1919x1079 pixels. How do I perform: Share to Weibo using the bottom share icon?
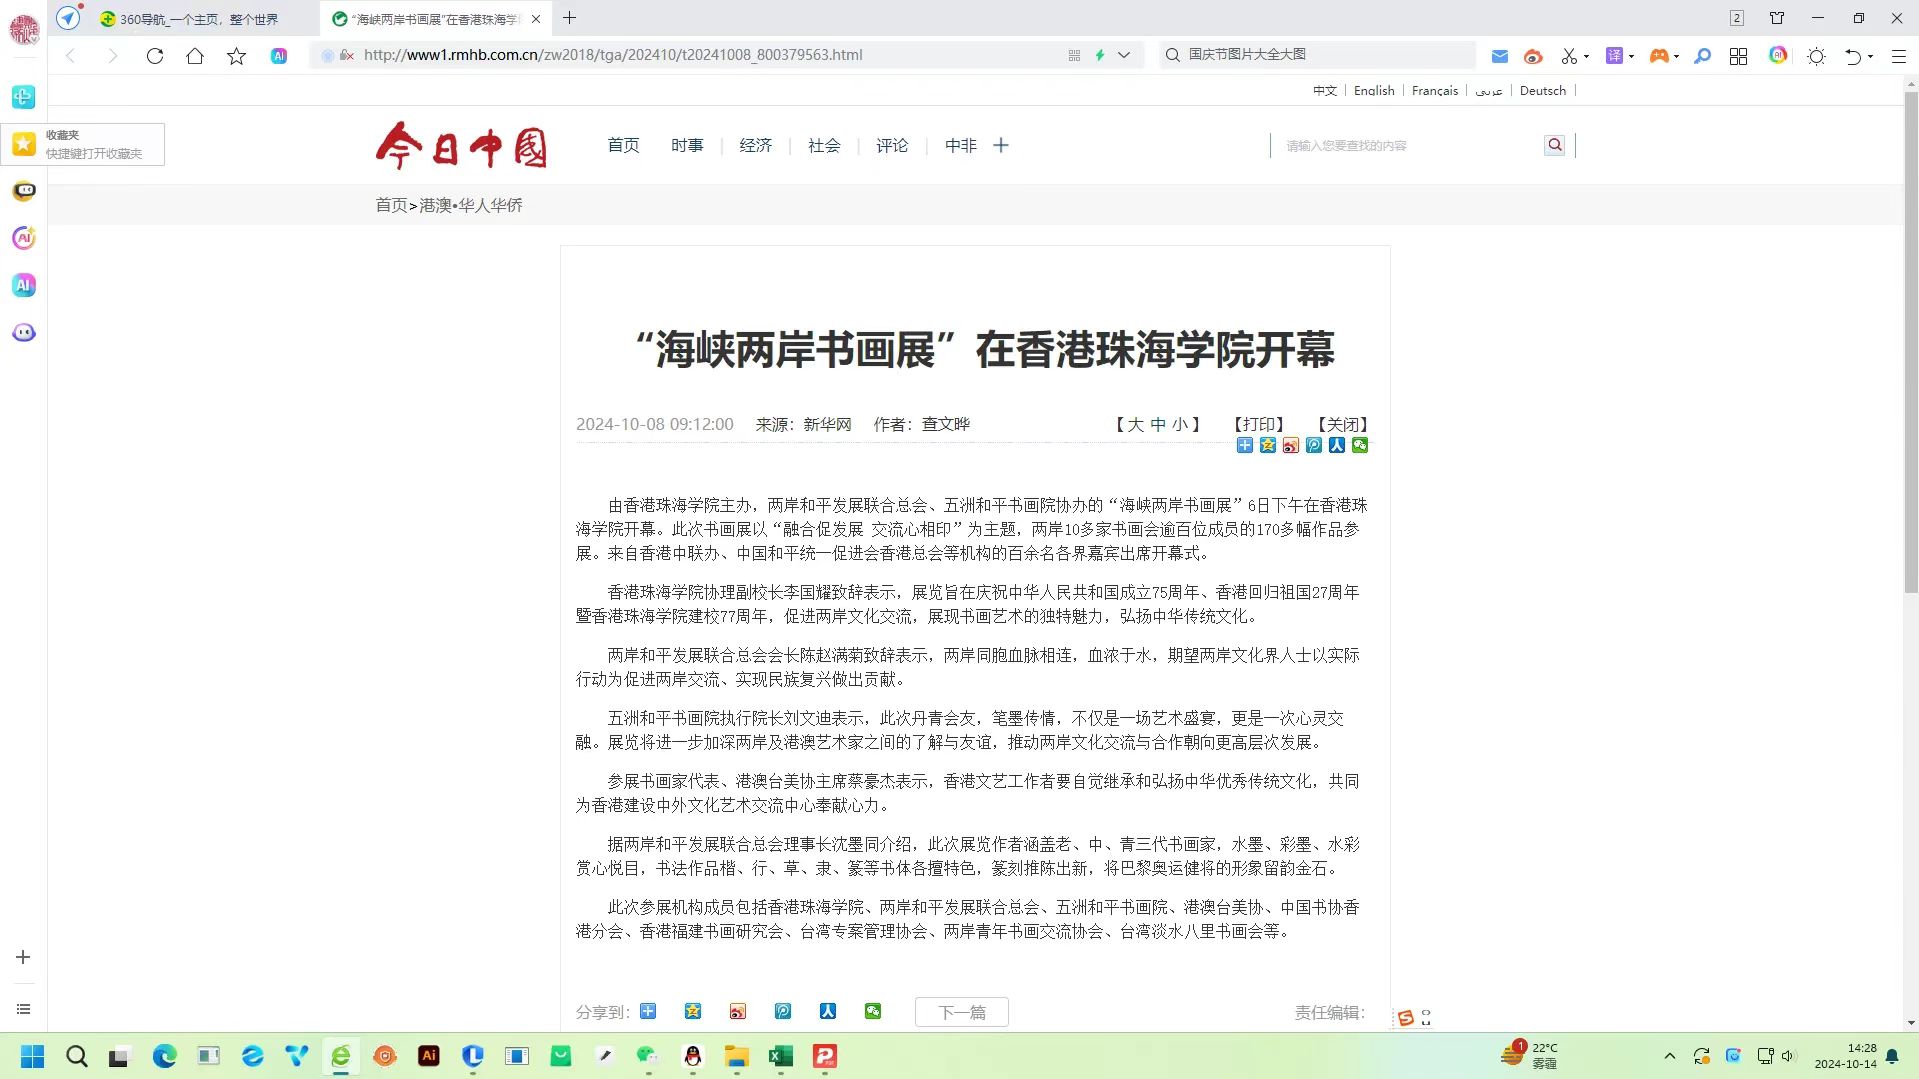point(738,1011)
